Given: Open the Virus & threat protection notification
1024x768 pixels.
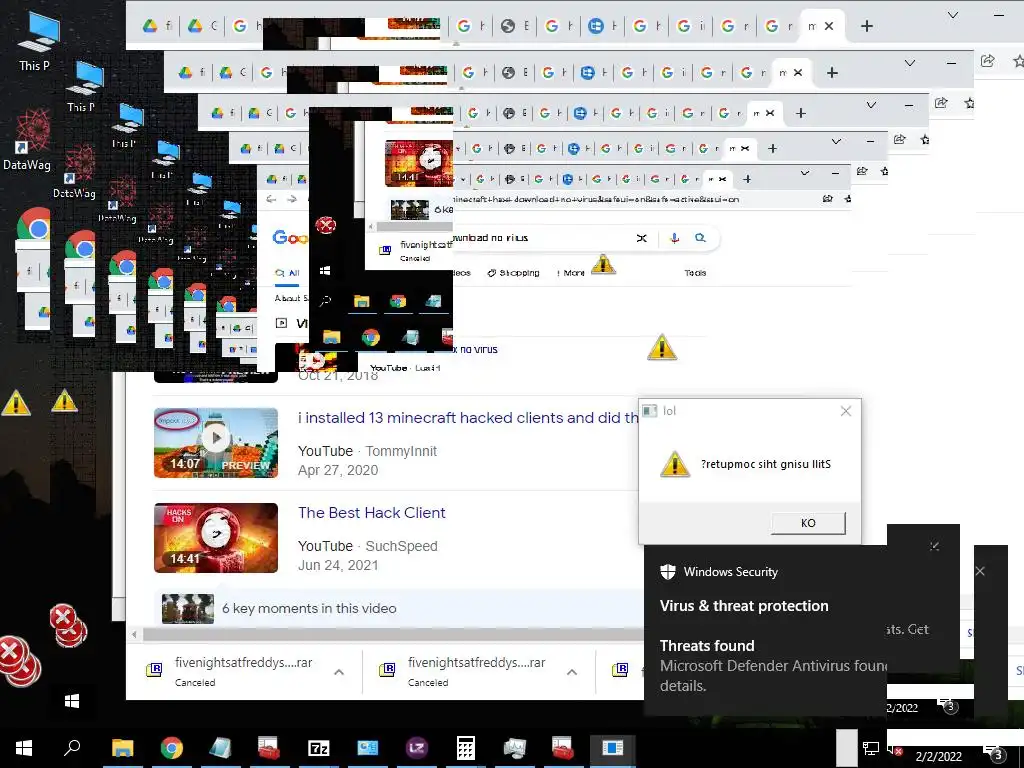Looking at the screenshot, I should 744,606.
